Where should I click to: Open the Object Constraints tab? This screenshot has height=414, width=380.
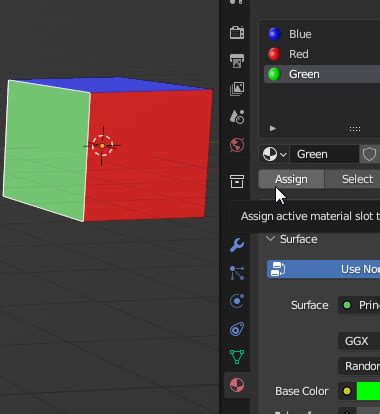(237, 329)
